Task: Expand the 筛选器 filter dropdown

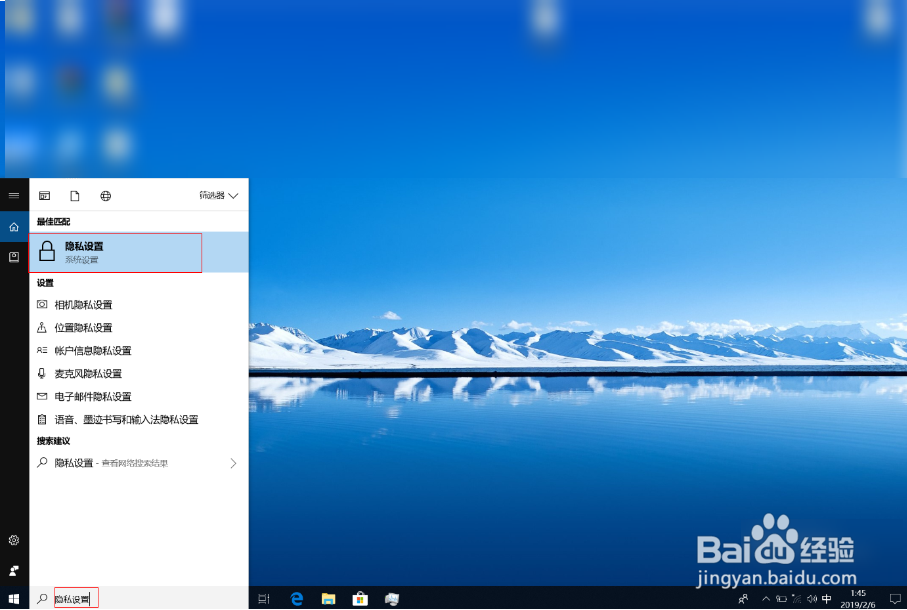Action: click(x=219, y=195)
